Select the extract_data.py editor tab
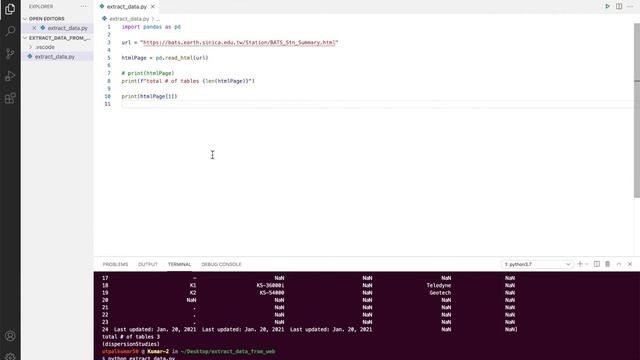 point(127,7)
